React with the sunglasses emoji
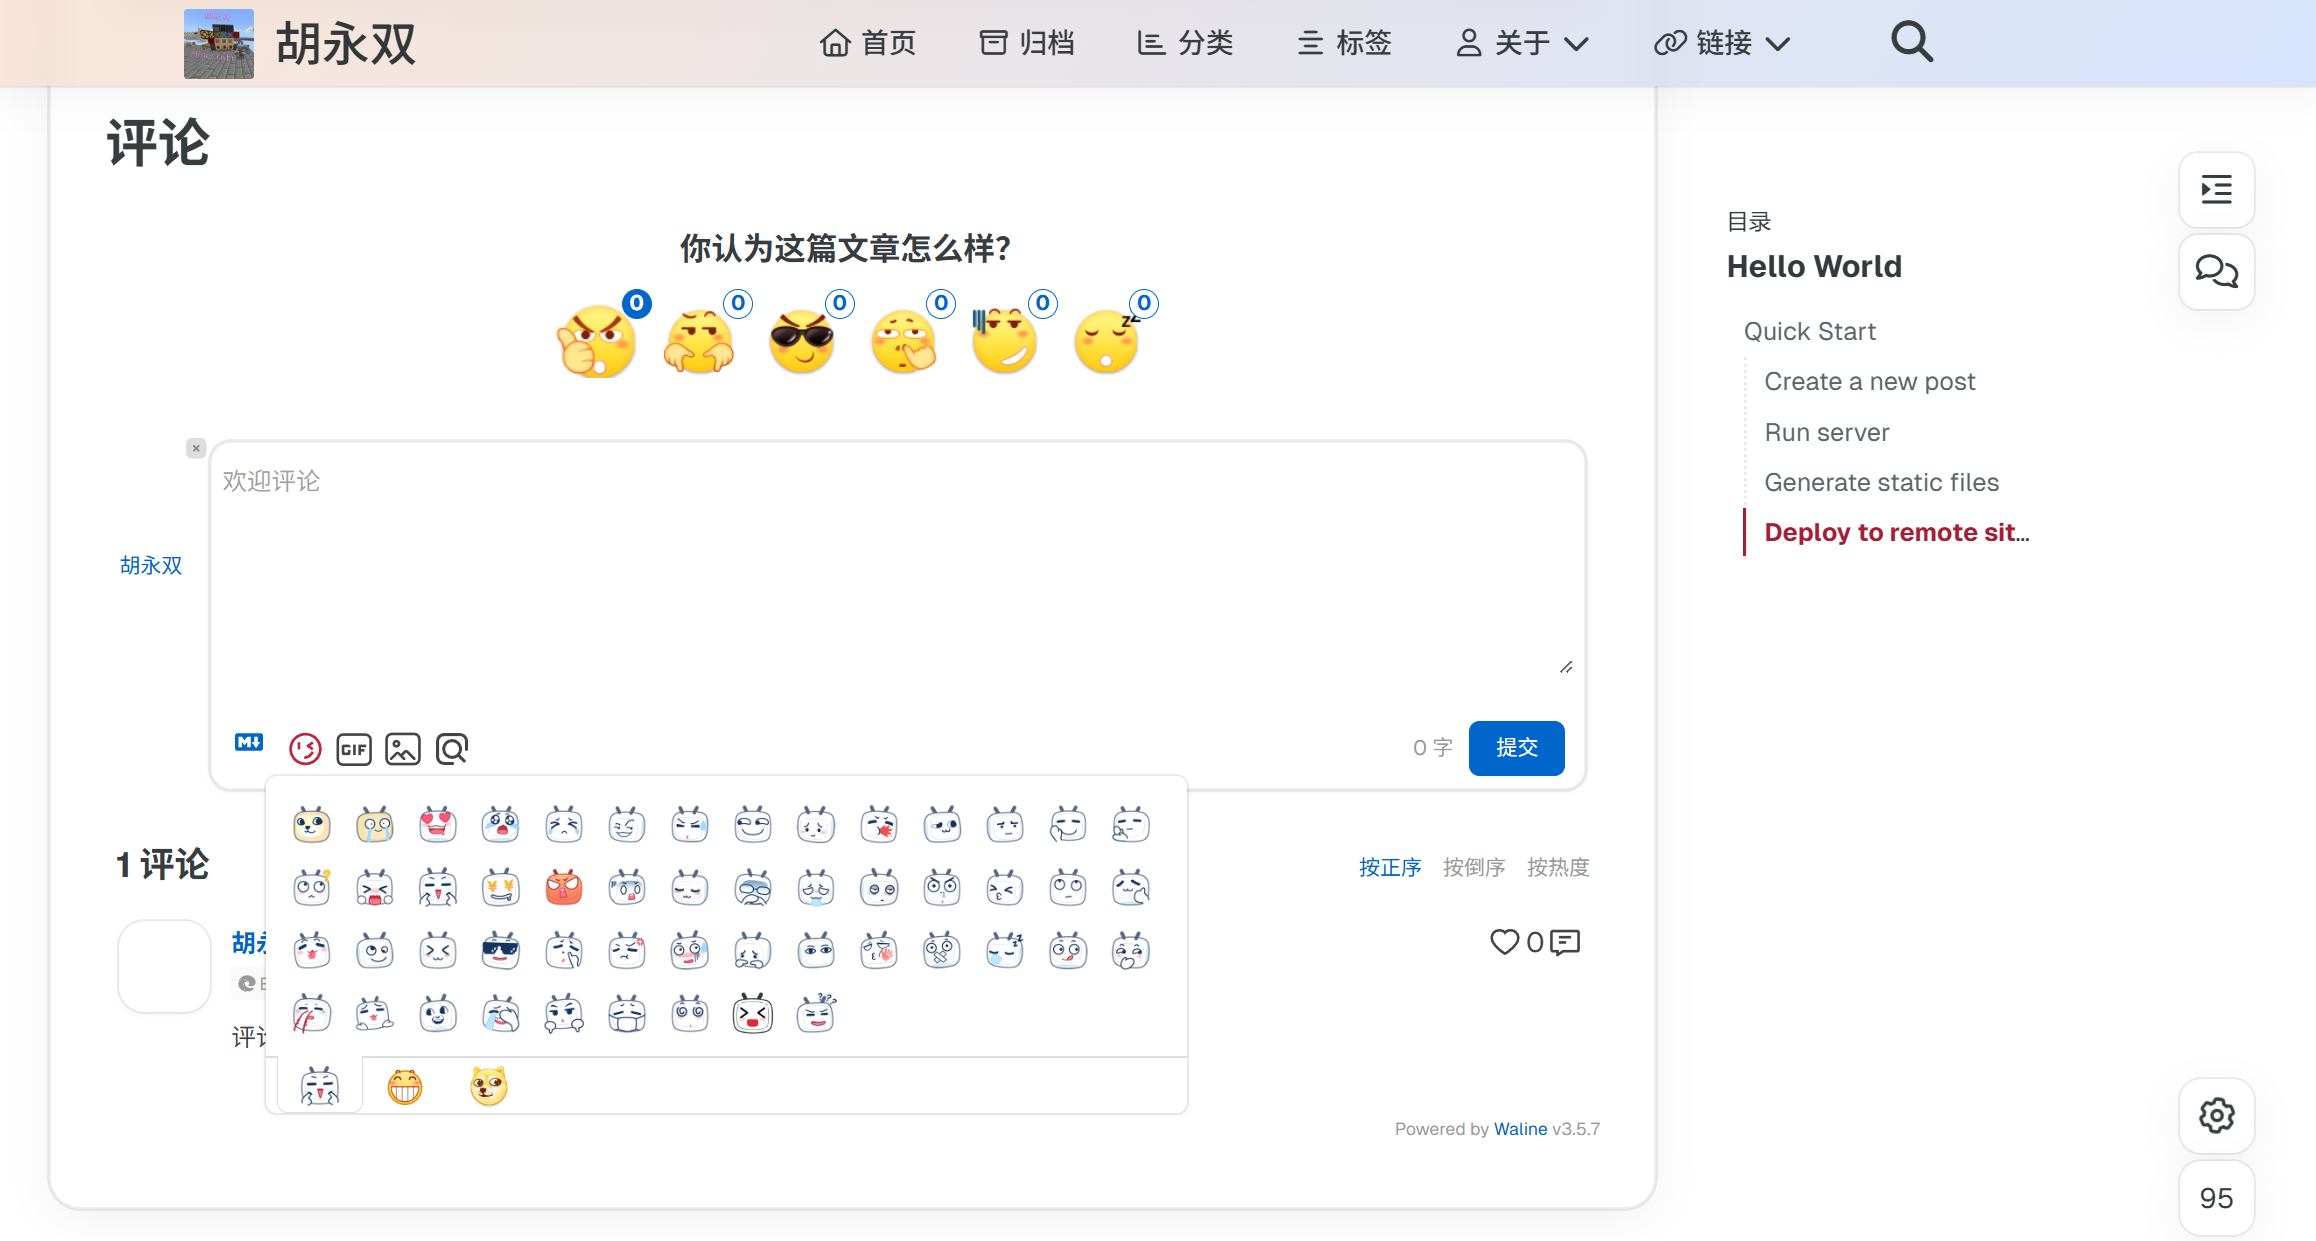2316x1241 pixels. (802, 341)
